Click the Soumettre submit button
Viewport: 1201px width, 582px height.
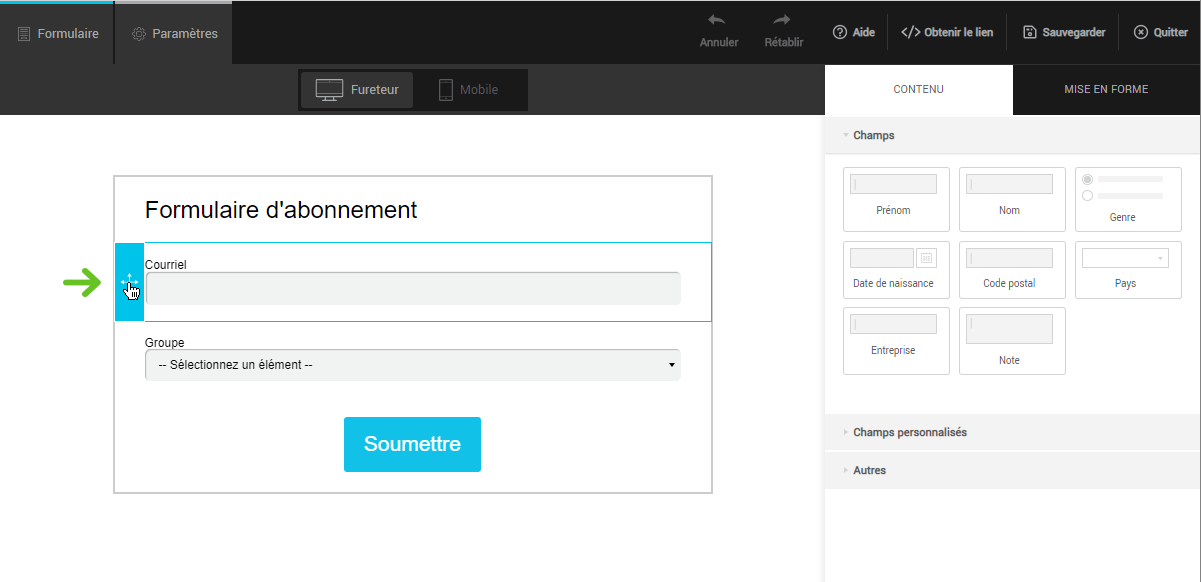412,444
